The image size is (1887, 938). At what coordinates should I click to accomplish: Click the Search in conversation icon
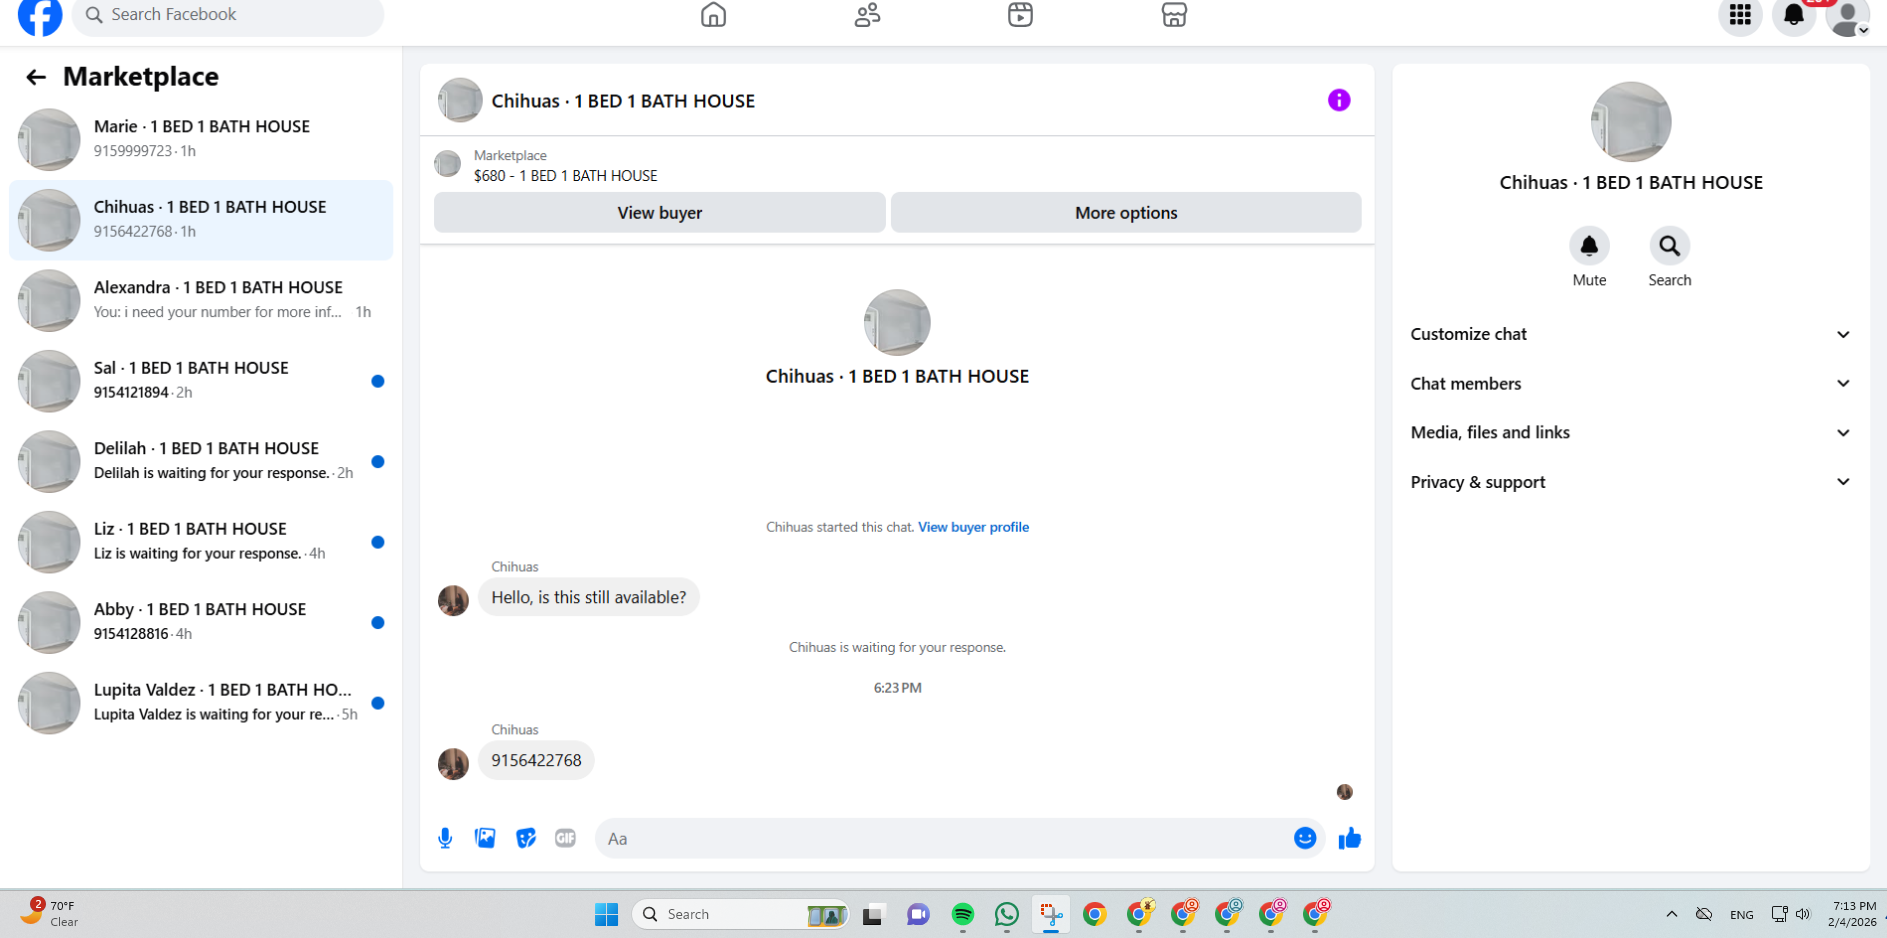[x=1669, y=246]
